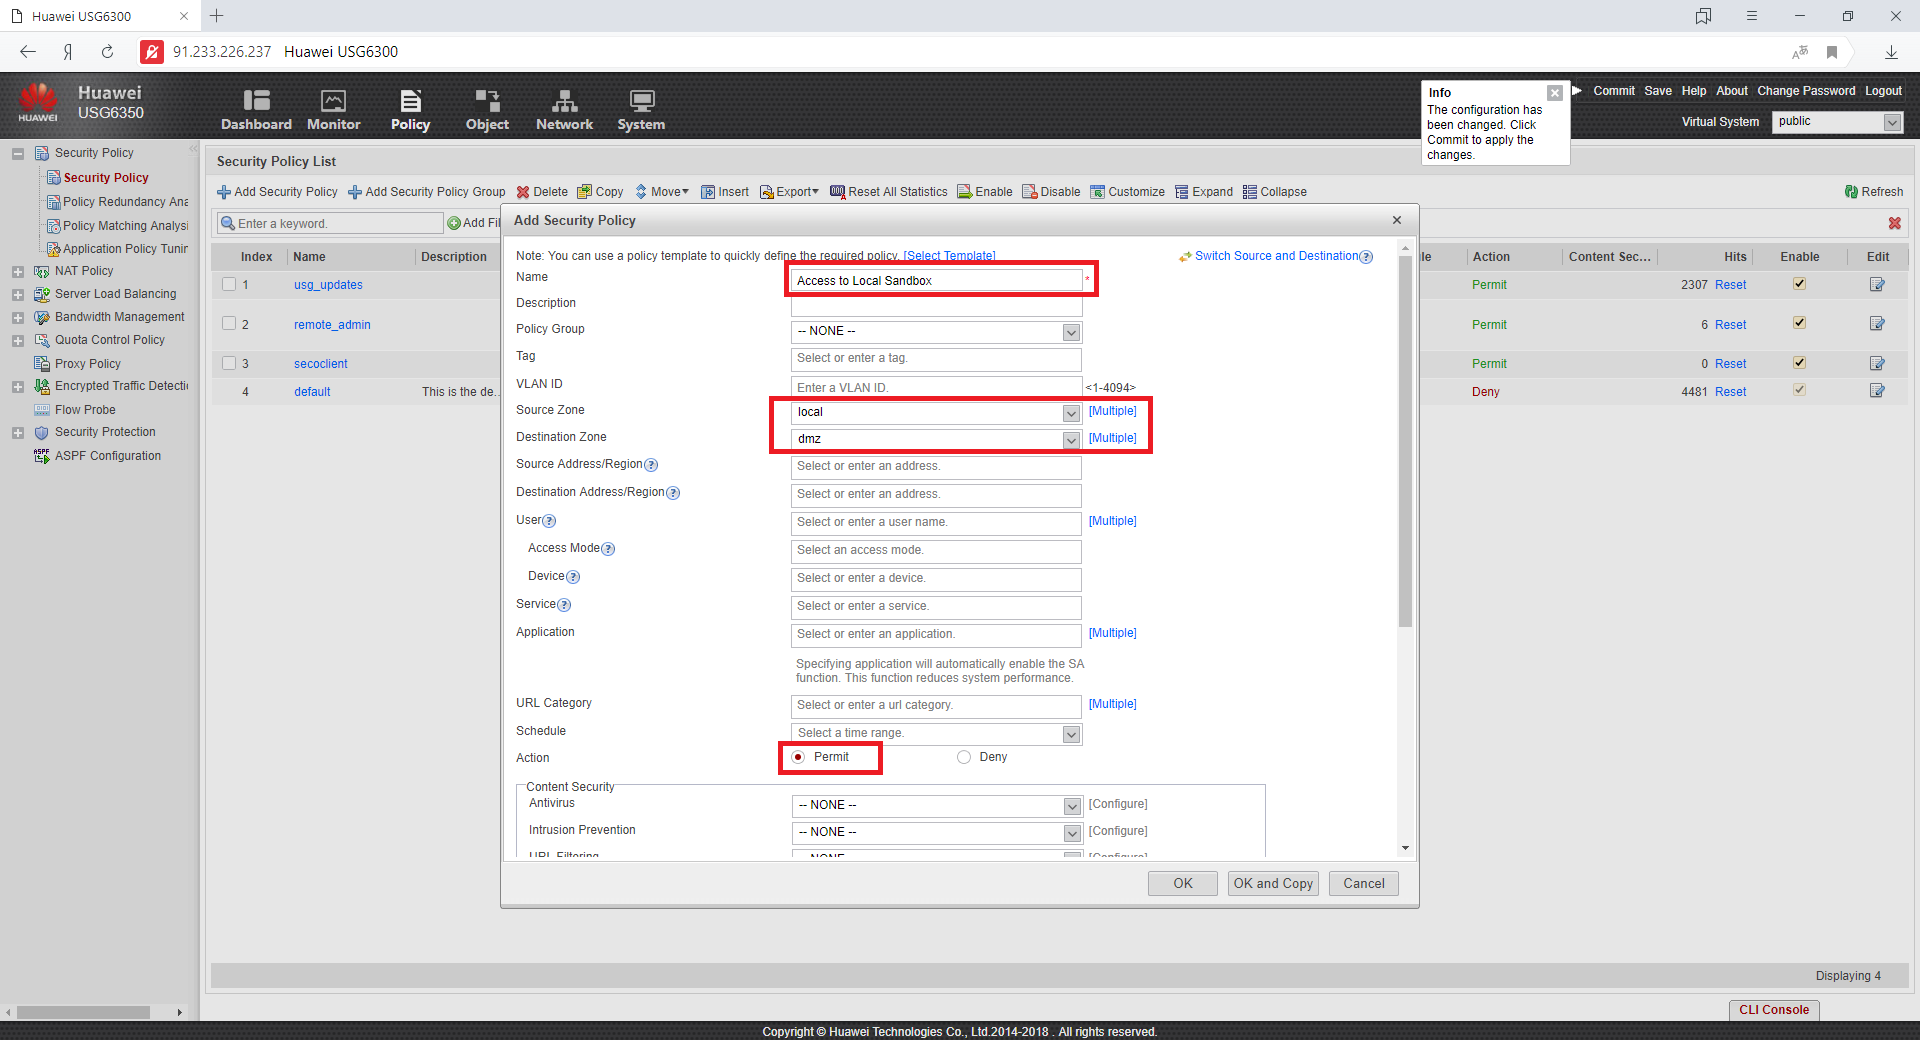Open the CLI Console button

pyautogui.click(x=1774, y=1010)
